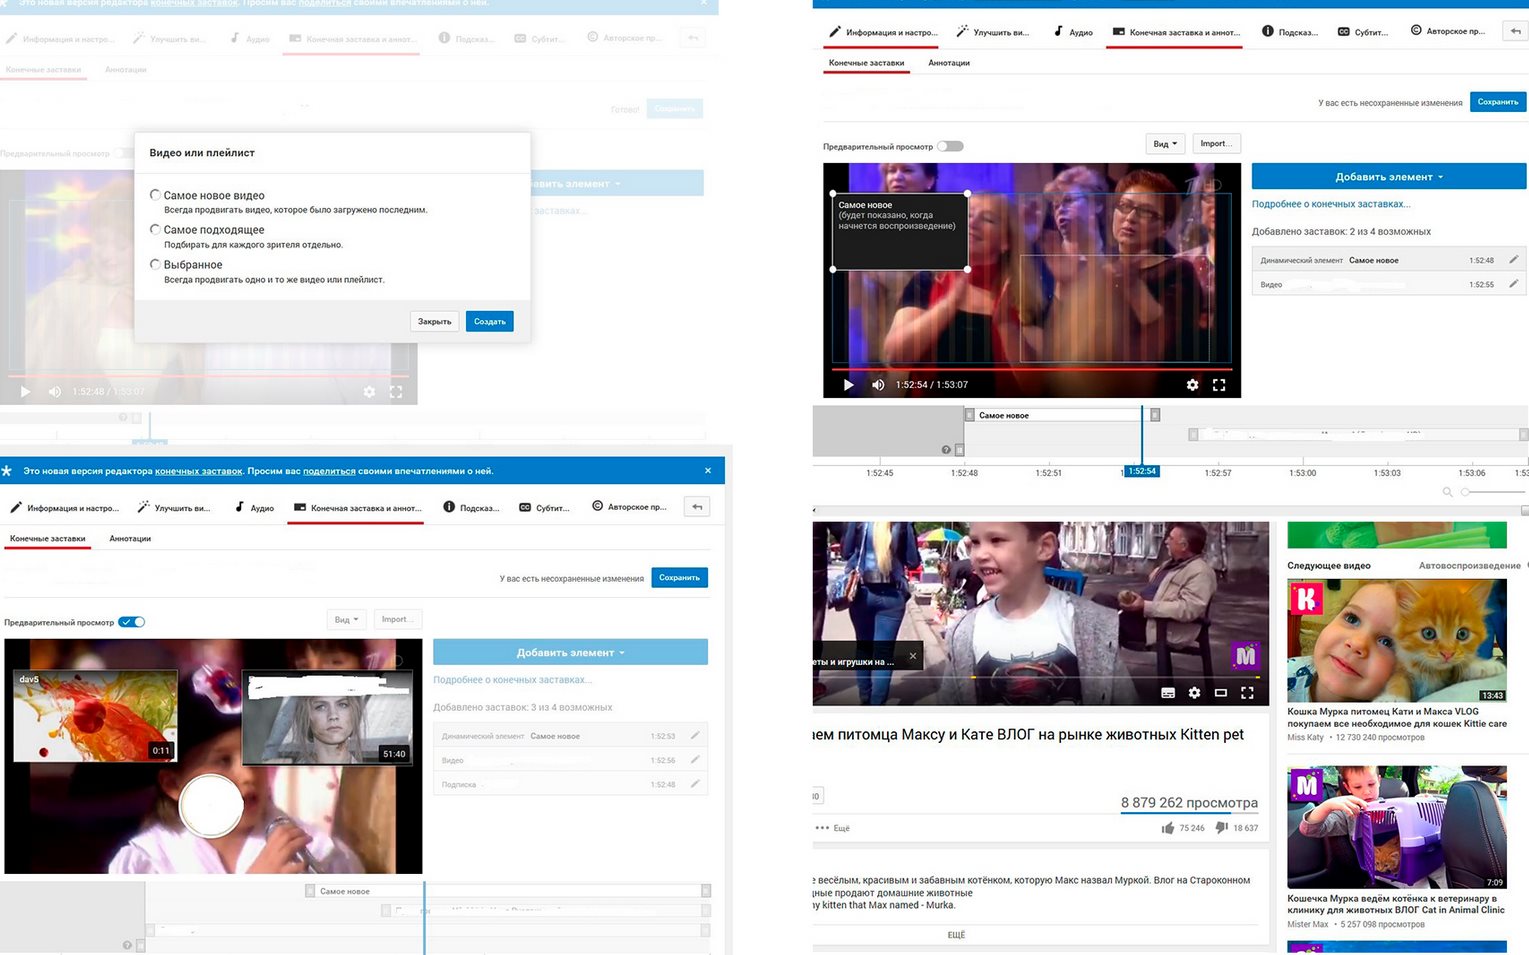
Task: Expand the dark blue 'Добавить элемент' dropdown
Action: (x=1388, y=177)
